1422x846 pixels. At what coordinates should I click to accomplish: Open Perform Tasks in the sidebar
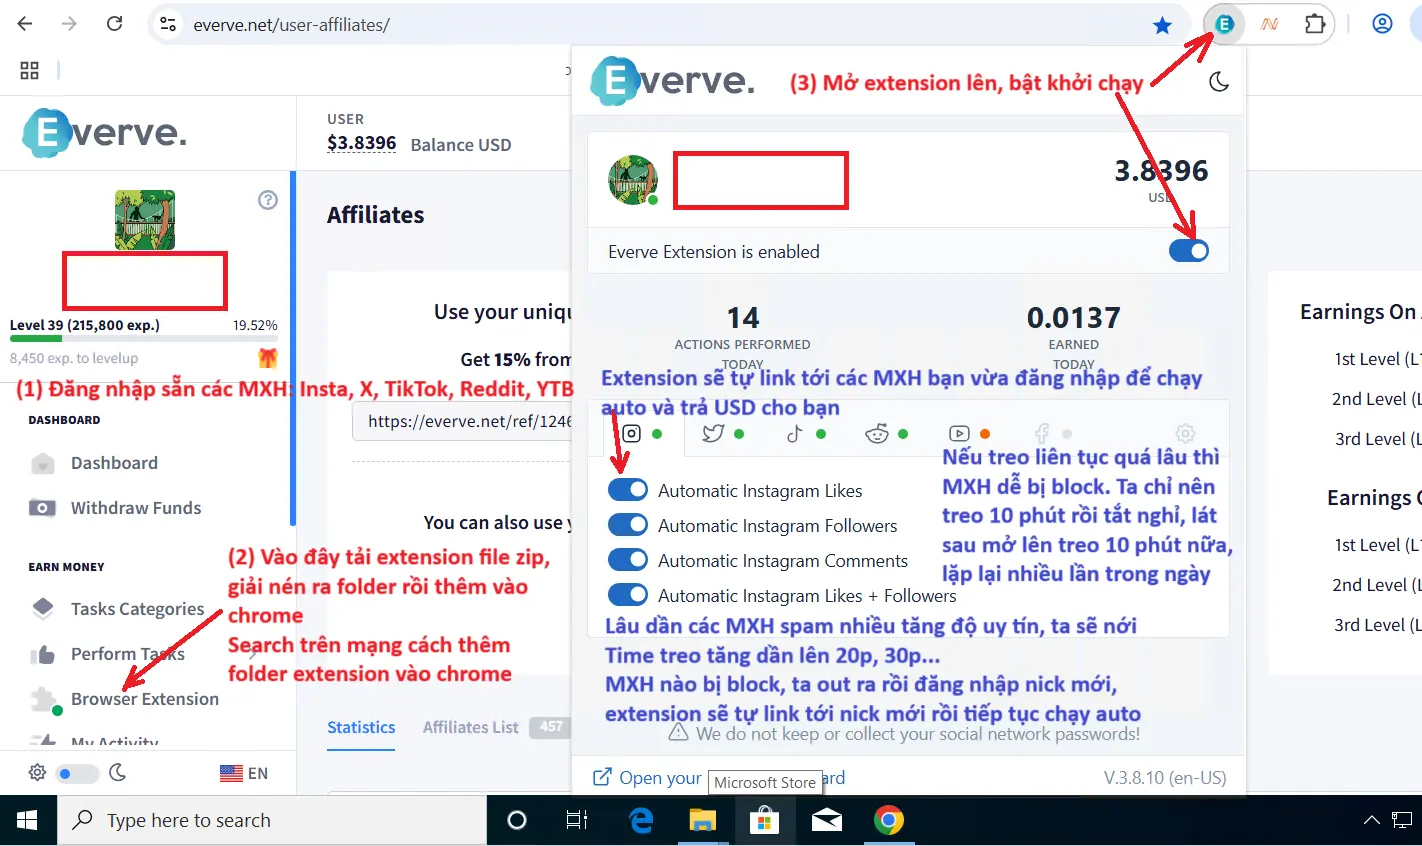(x=128, y=654)
